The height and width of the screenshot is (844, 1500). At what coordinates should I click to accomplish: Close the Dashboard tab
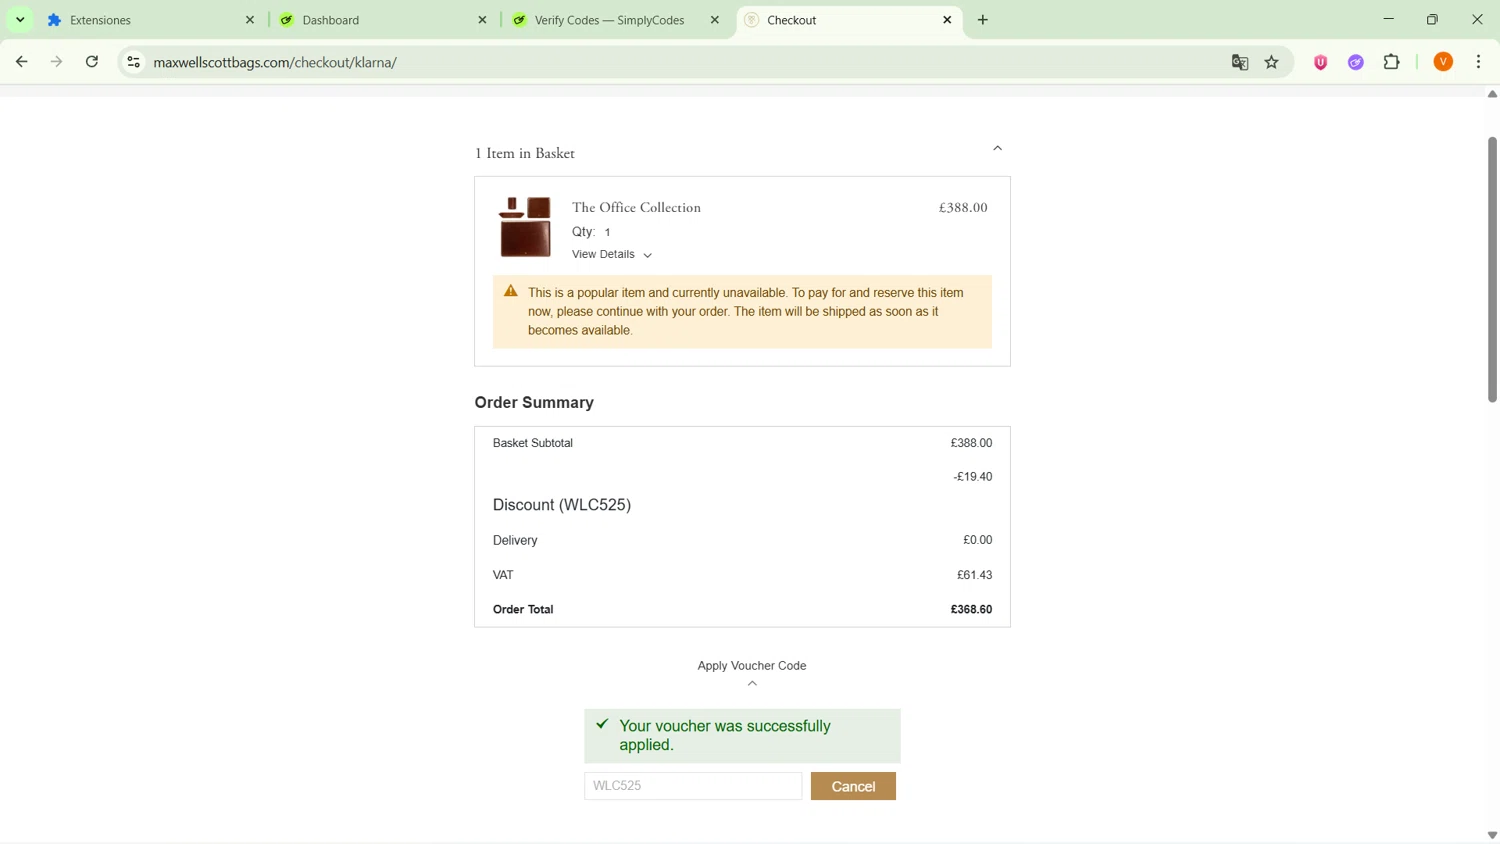click(x=482, y=20)
